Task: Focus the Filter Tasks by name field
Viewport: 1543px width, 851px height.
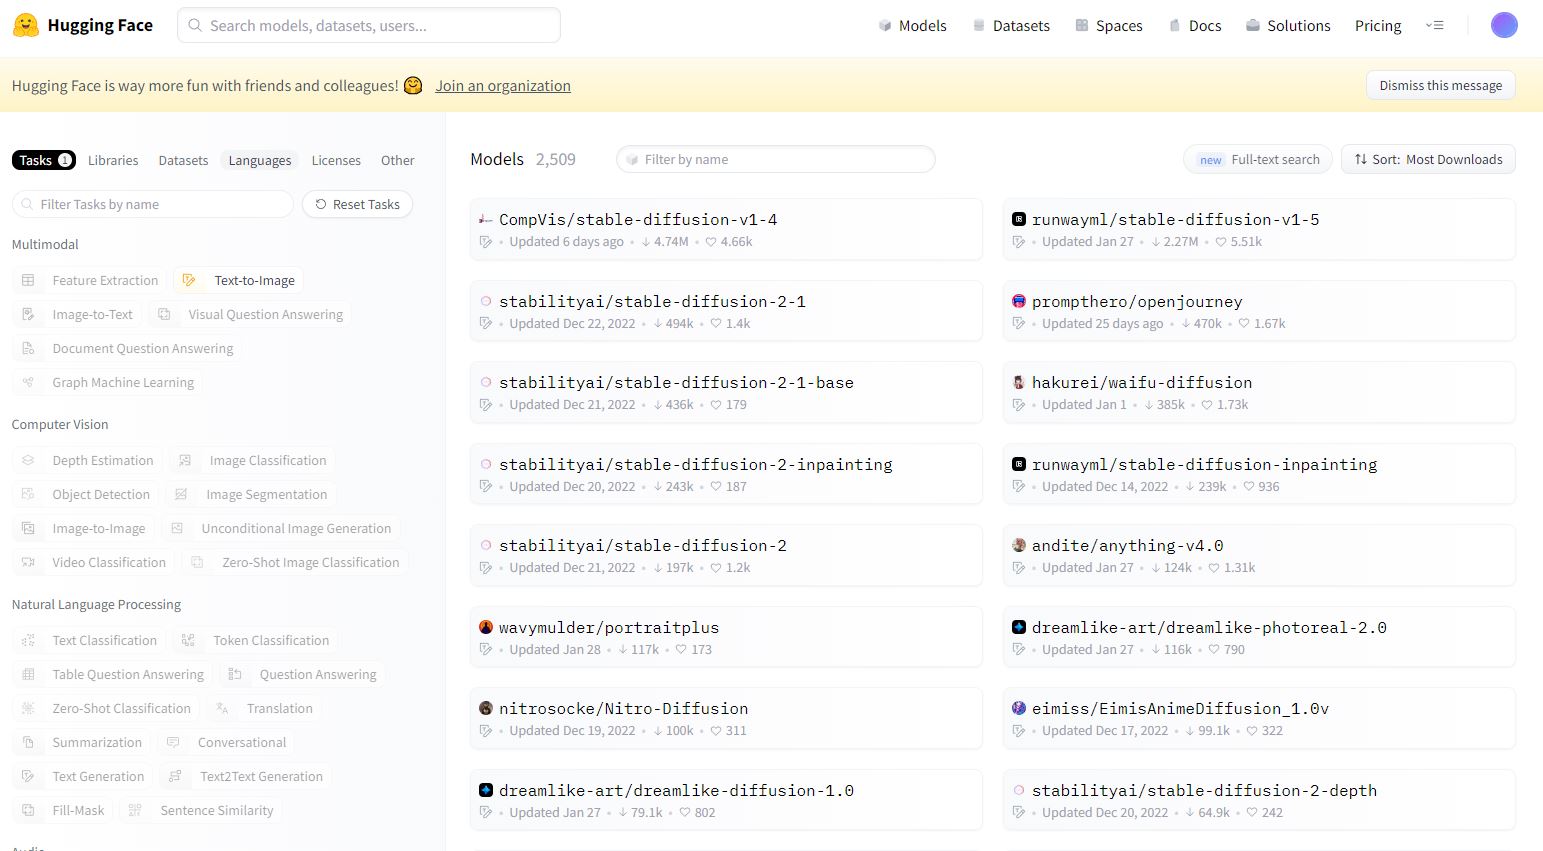Action: pos(153,204)
